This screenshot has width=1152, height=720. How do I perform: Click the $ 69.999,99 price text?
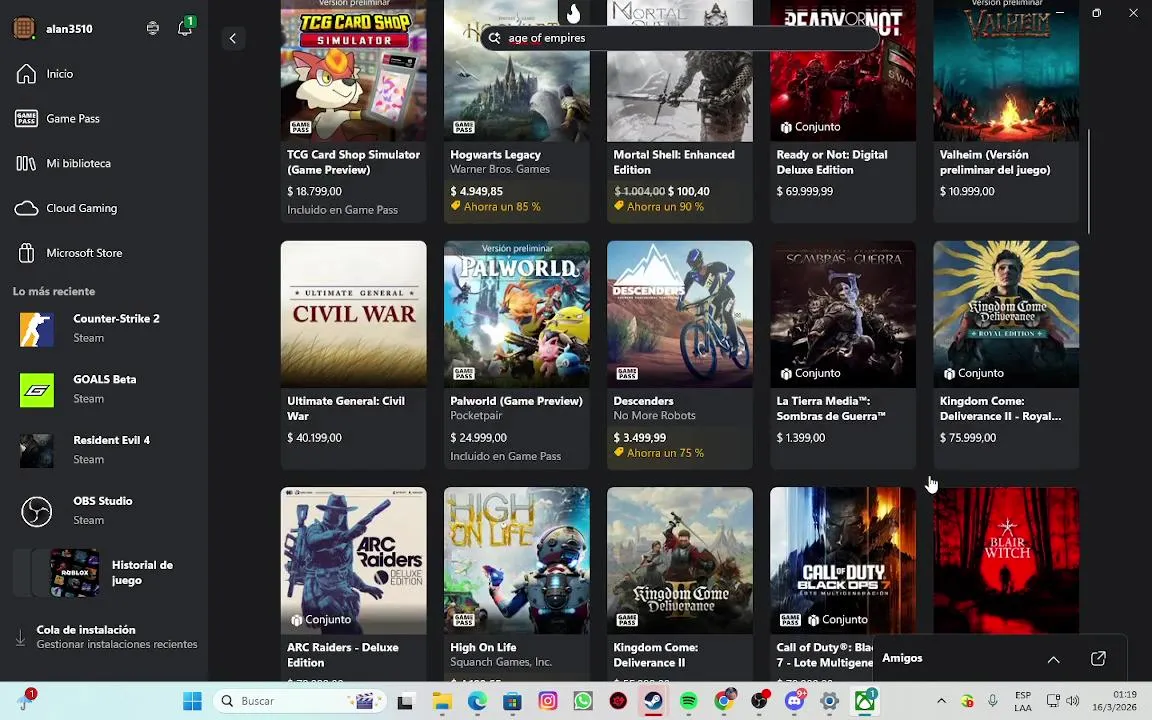click(x=804, y=191)
